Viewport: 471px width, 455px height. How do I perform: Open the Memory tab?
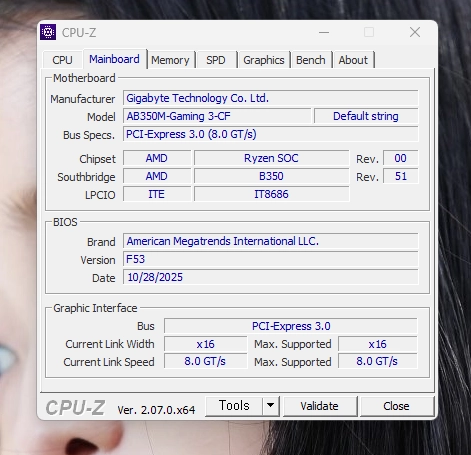coord(170,60)
